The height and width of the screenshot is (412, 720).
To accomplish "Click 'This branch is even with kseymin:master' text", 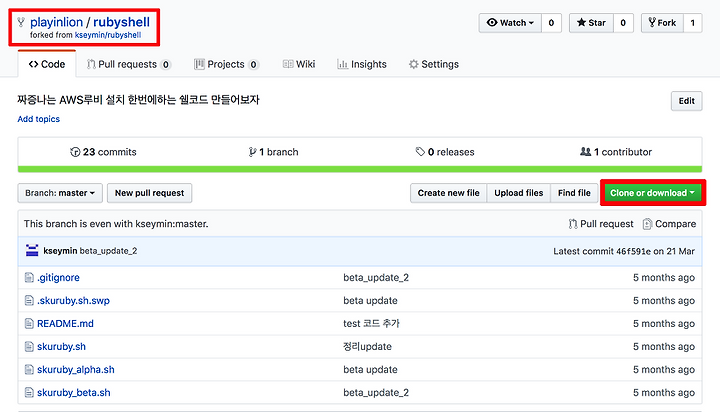I will click(x=116, y=224).
